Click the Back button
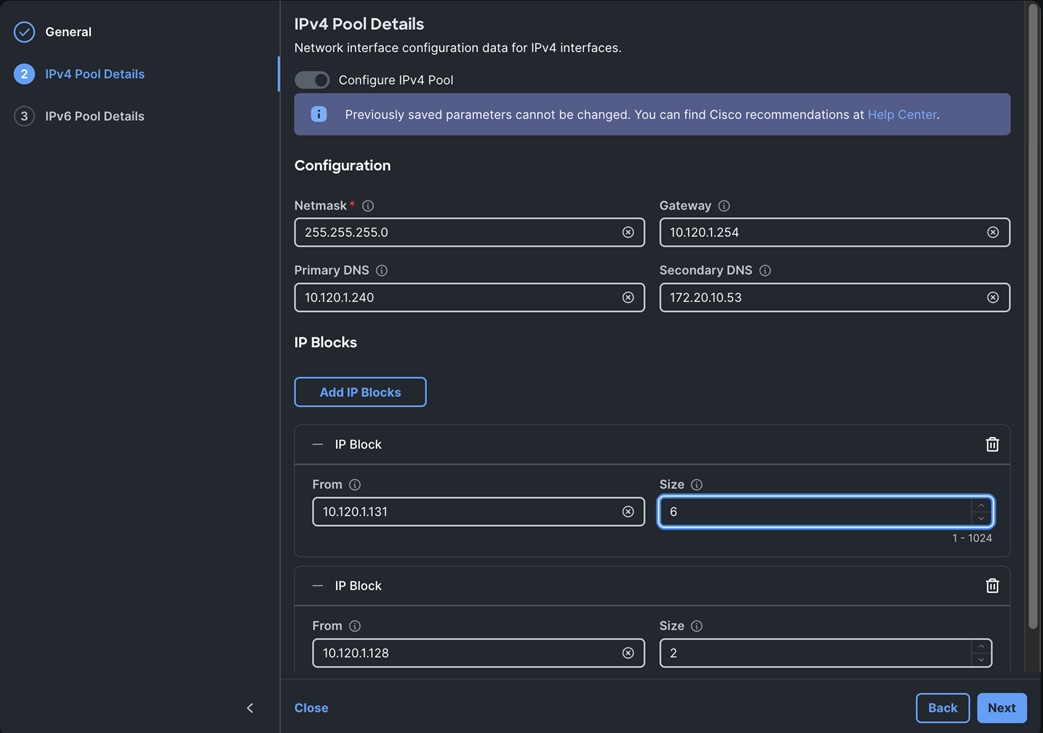Image resolution: width=1043 pixels, height=733 pixels. click(x=943, y=708)
